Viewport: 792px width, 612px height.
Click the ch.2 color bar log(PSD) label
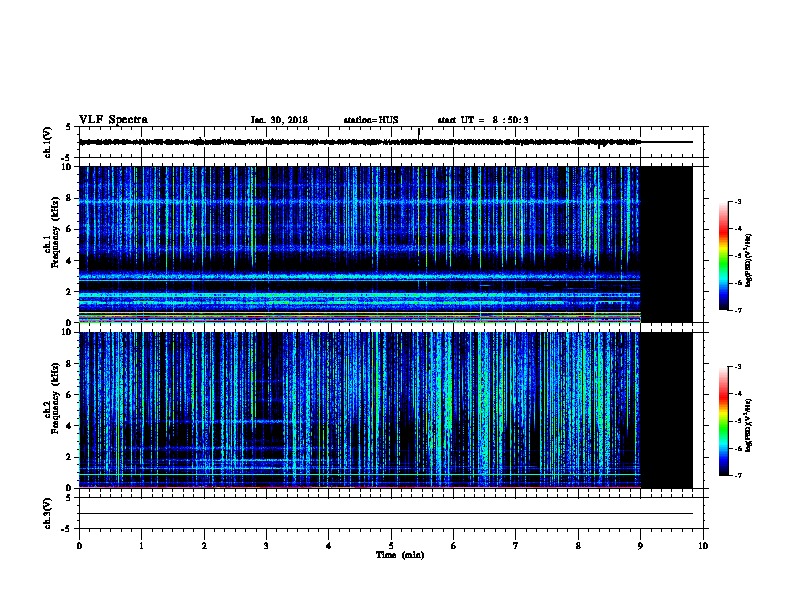click(749, 425)
